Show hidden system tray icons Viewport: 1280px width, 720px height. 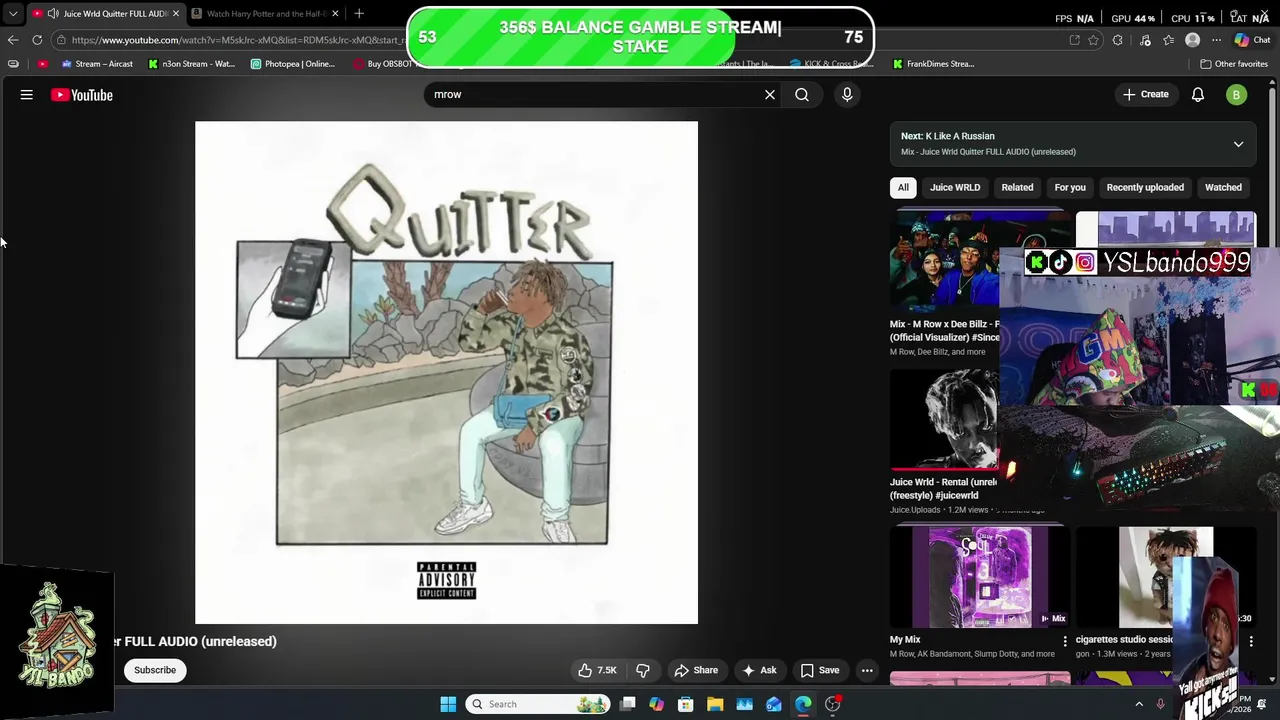click(1139, 704)
